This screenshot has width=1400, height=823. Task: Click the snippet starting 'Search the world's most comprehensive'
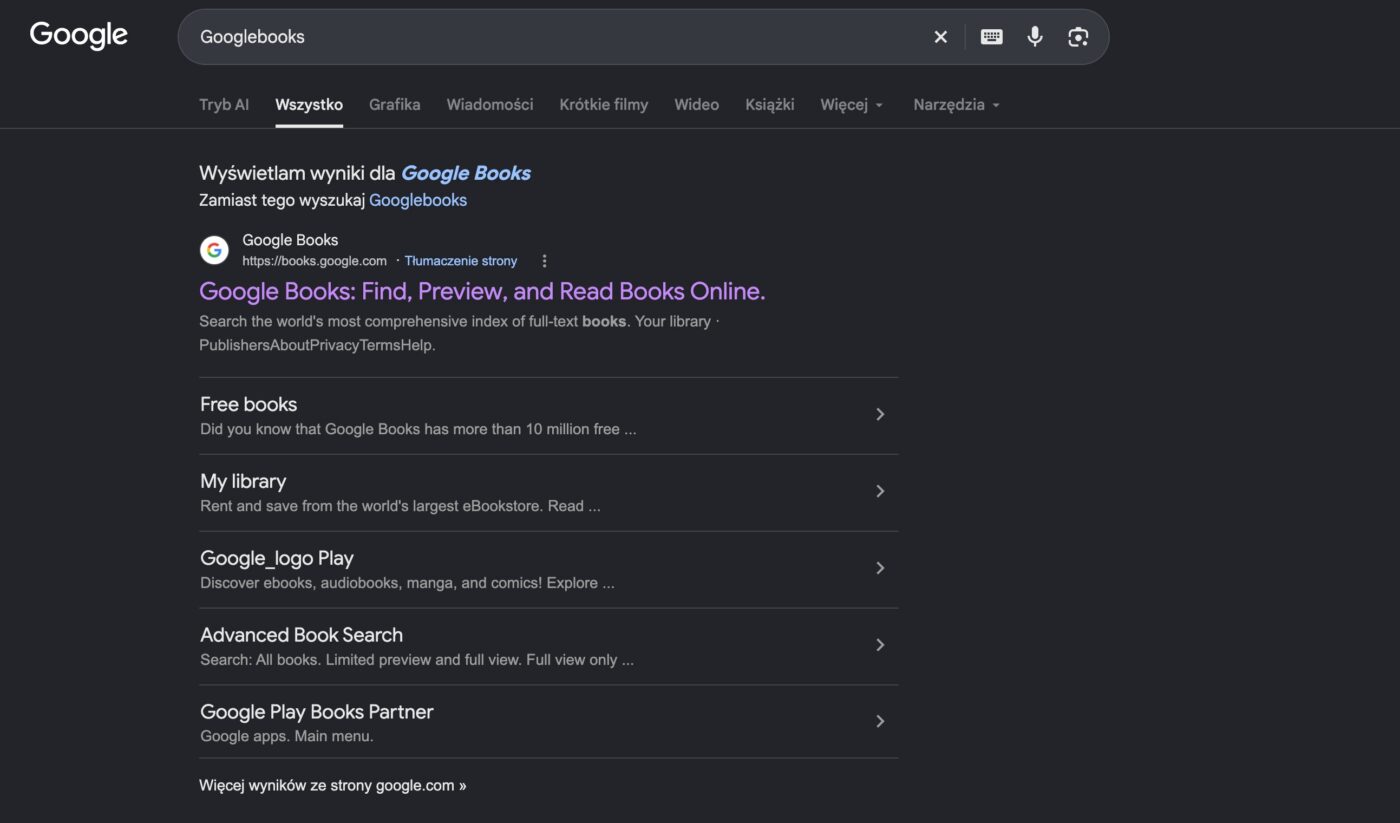point(459,333)
